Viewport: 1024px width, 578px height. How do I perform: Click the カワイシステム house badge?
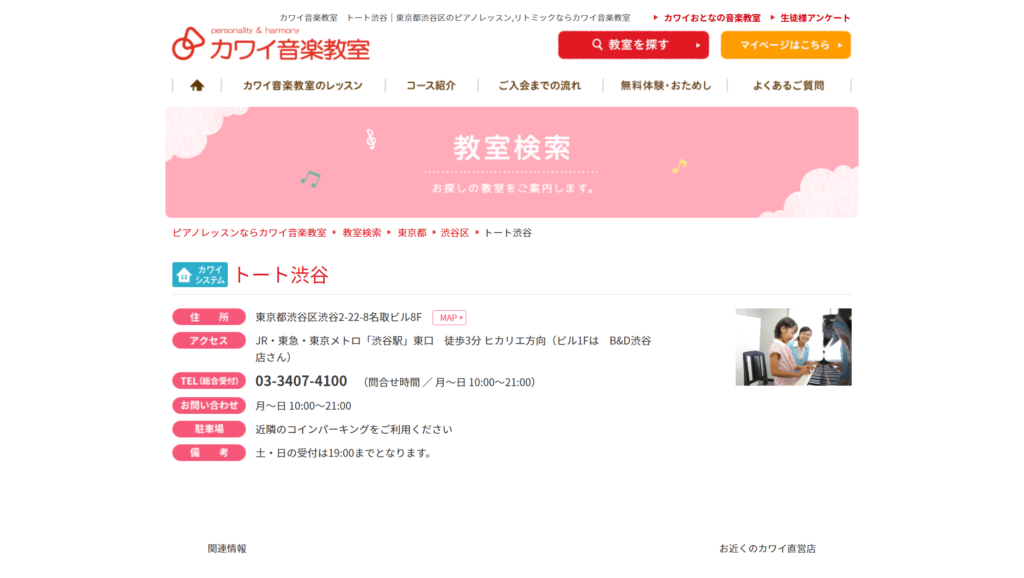coord(200,275)
